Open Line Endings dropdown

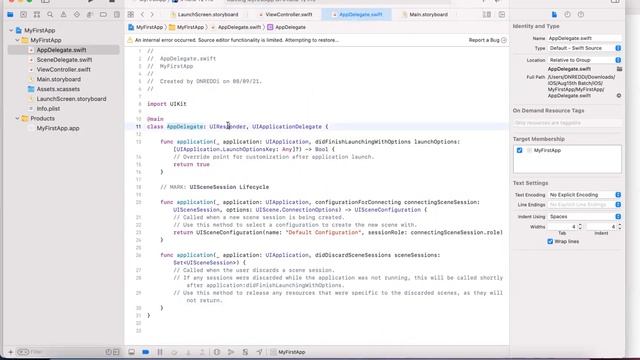pos(584,204)
